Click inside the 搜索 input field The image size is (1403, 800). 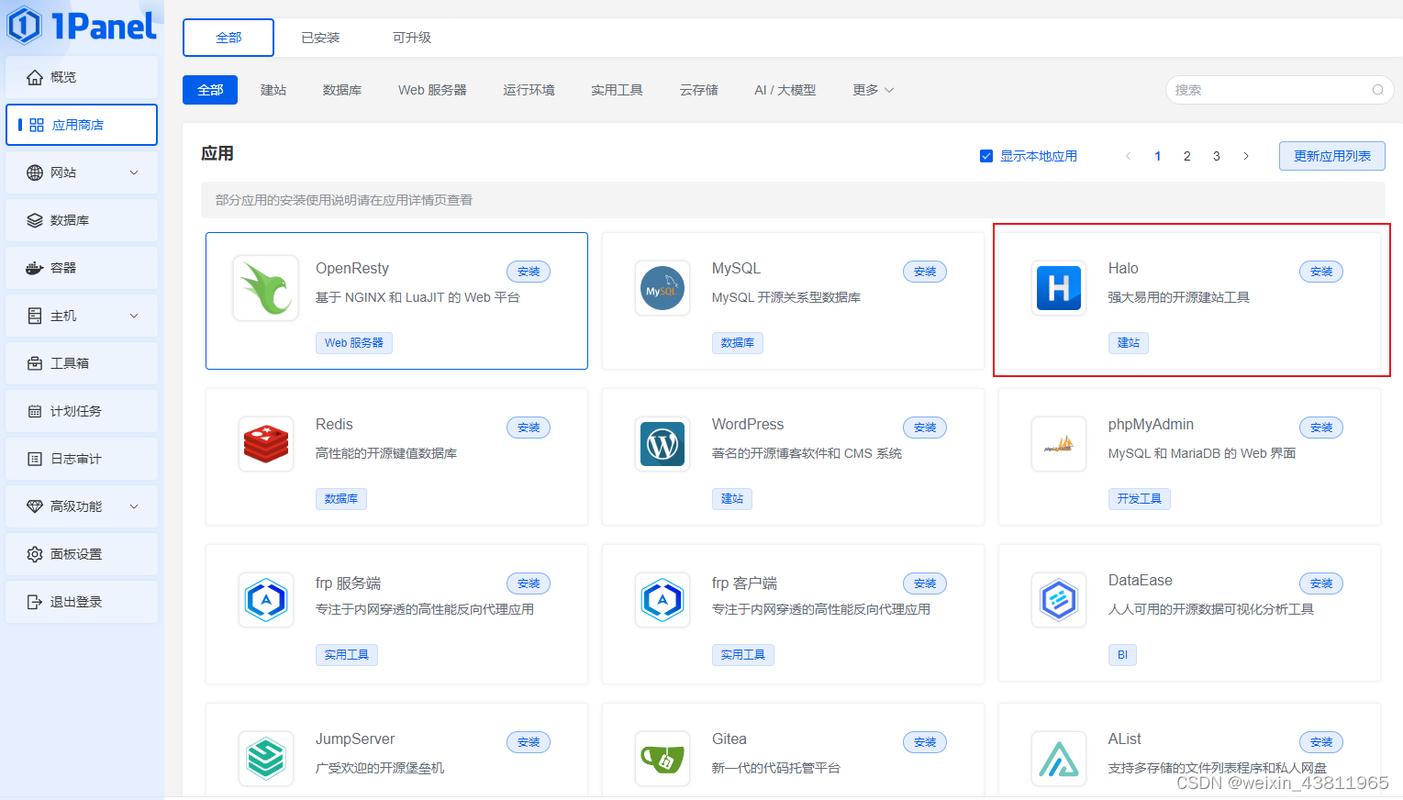tap(1270, 89)
